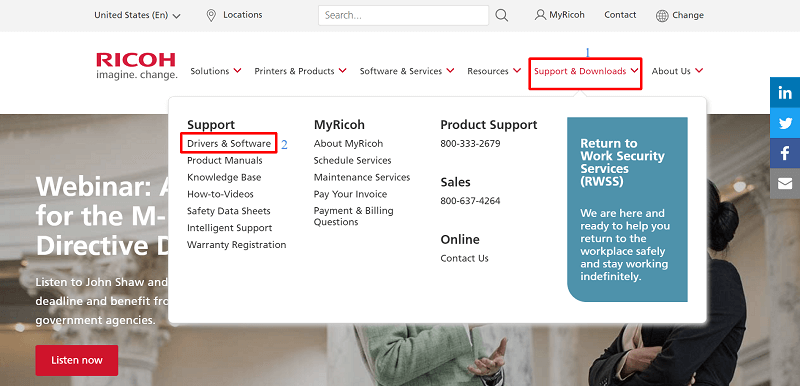Share via LinkedIn icon
The height and width of the screenshot is (386, 800).
click(x=785, y=92)
